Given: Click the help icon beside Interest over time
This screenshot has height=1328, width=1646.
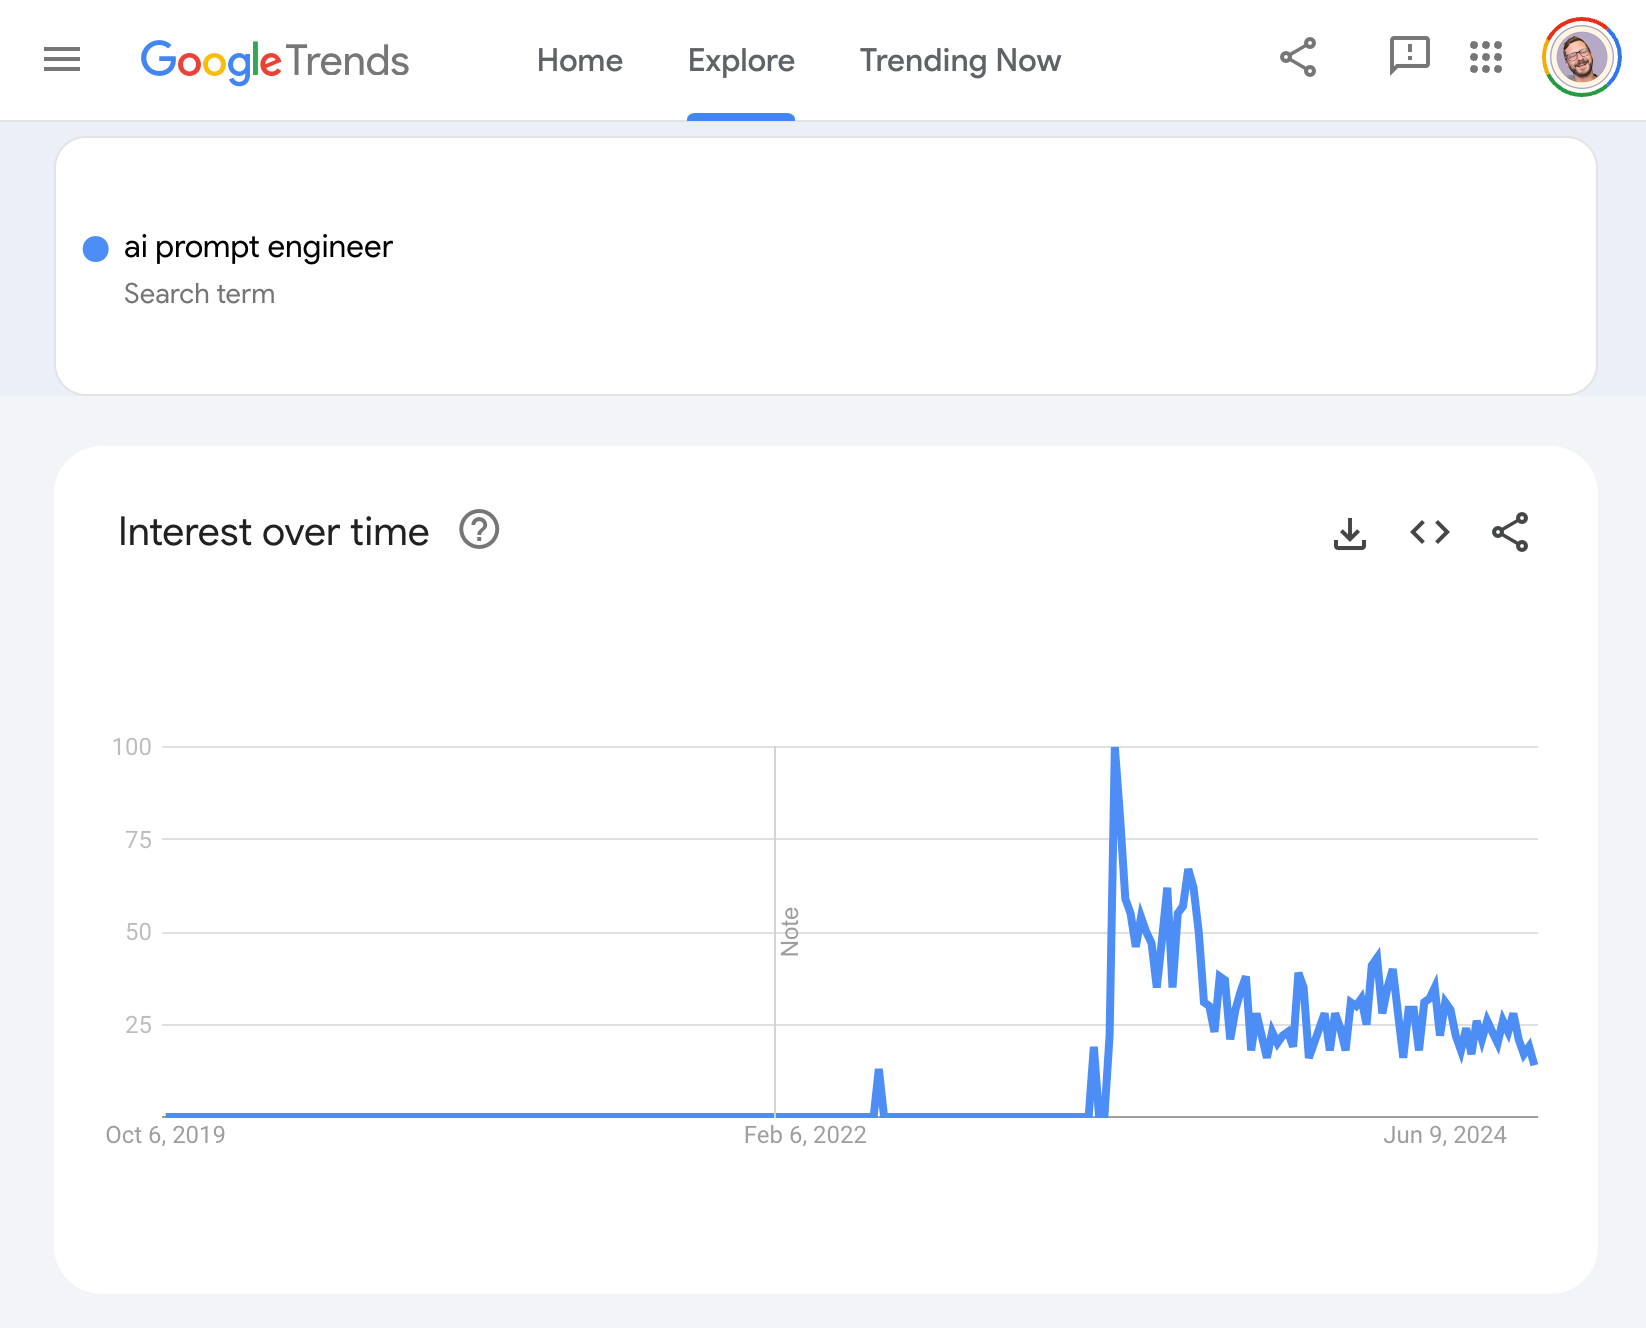Looking at the screenshot, I should click(479, 530).
